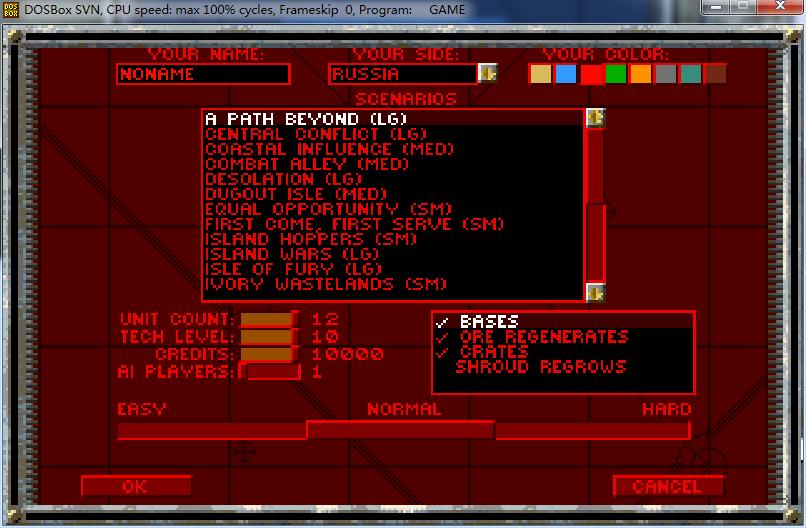Pick the brown color swatch

(715, 74)
